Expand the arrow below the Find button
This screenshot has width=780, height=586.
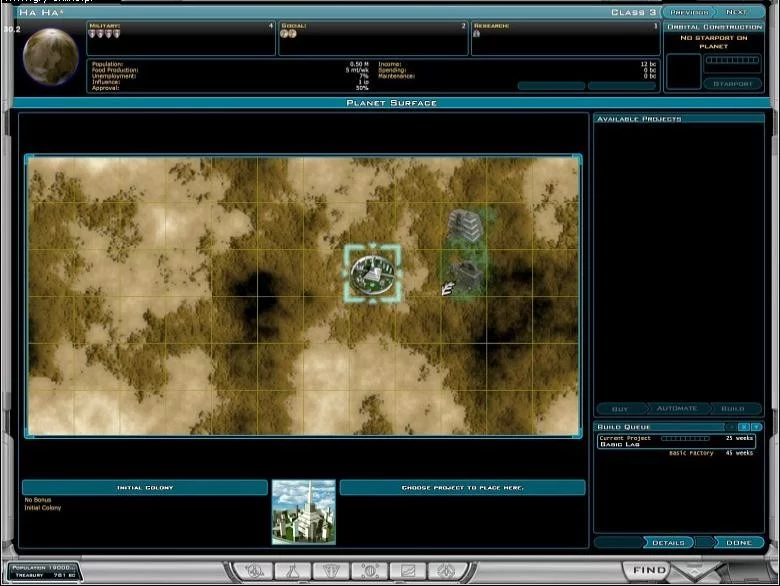point(694,573)
